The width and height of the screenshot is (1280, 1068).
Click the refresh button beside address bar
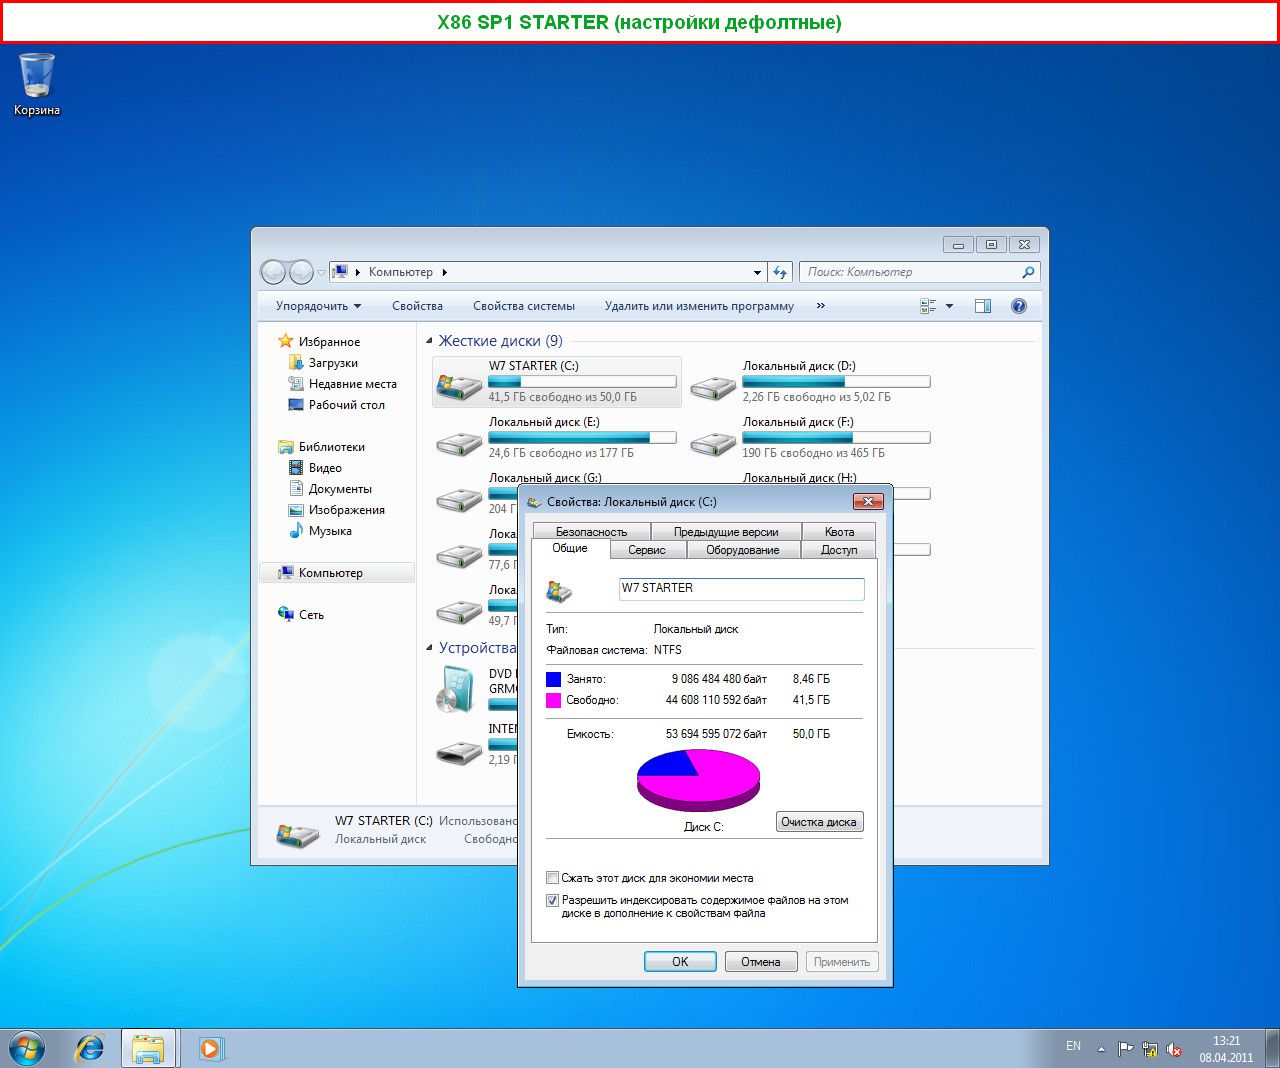tap(781, 272)
